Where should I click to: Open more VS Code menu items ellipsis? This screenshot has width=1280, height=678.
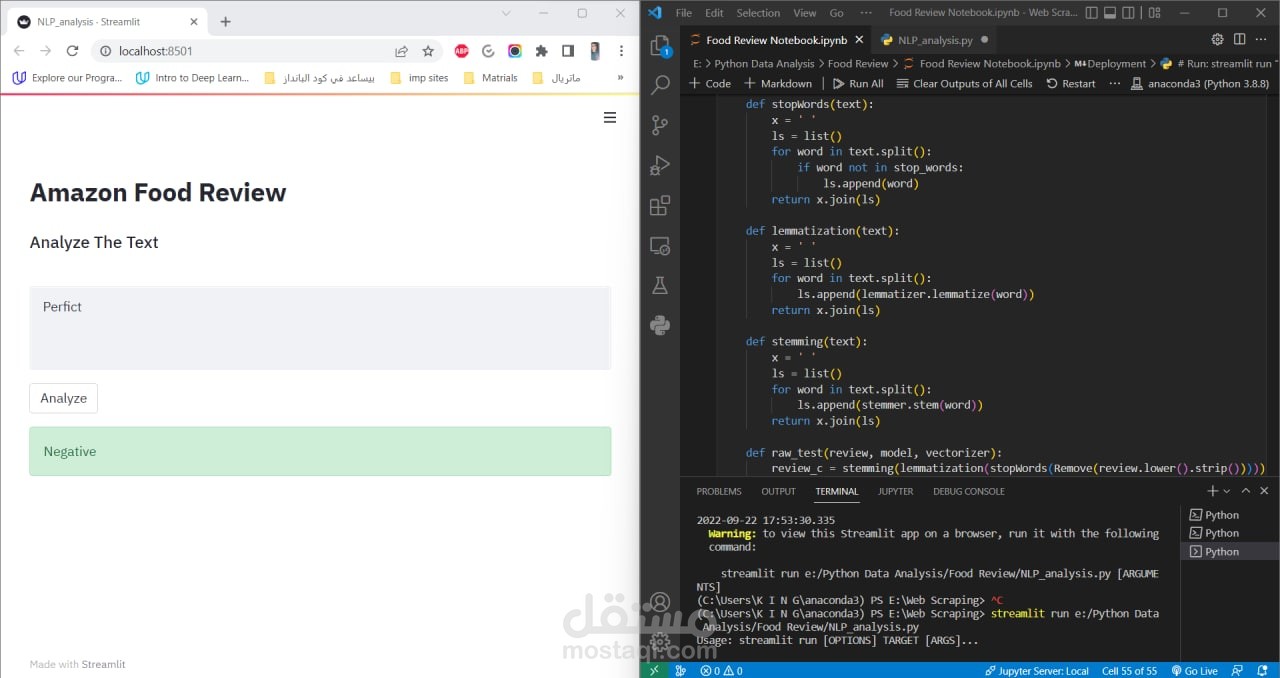(867, 13)
